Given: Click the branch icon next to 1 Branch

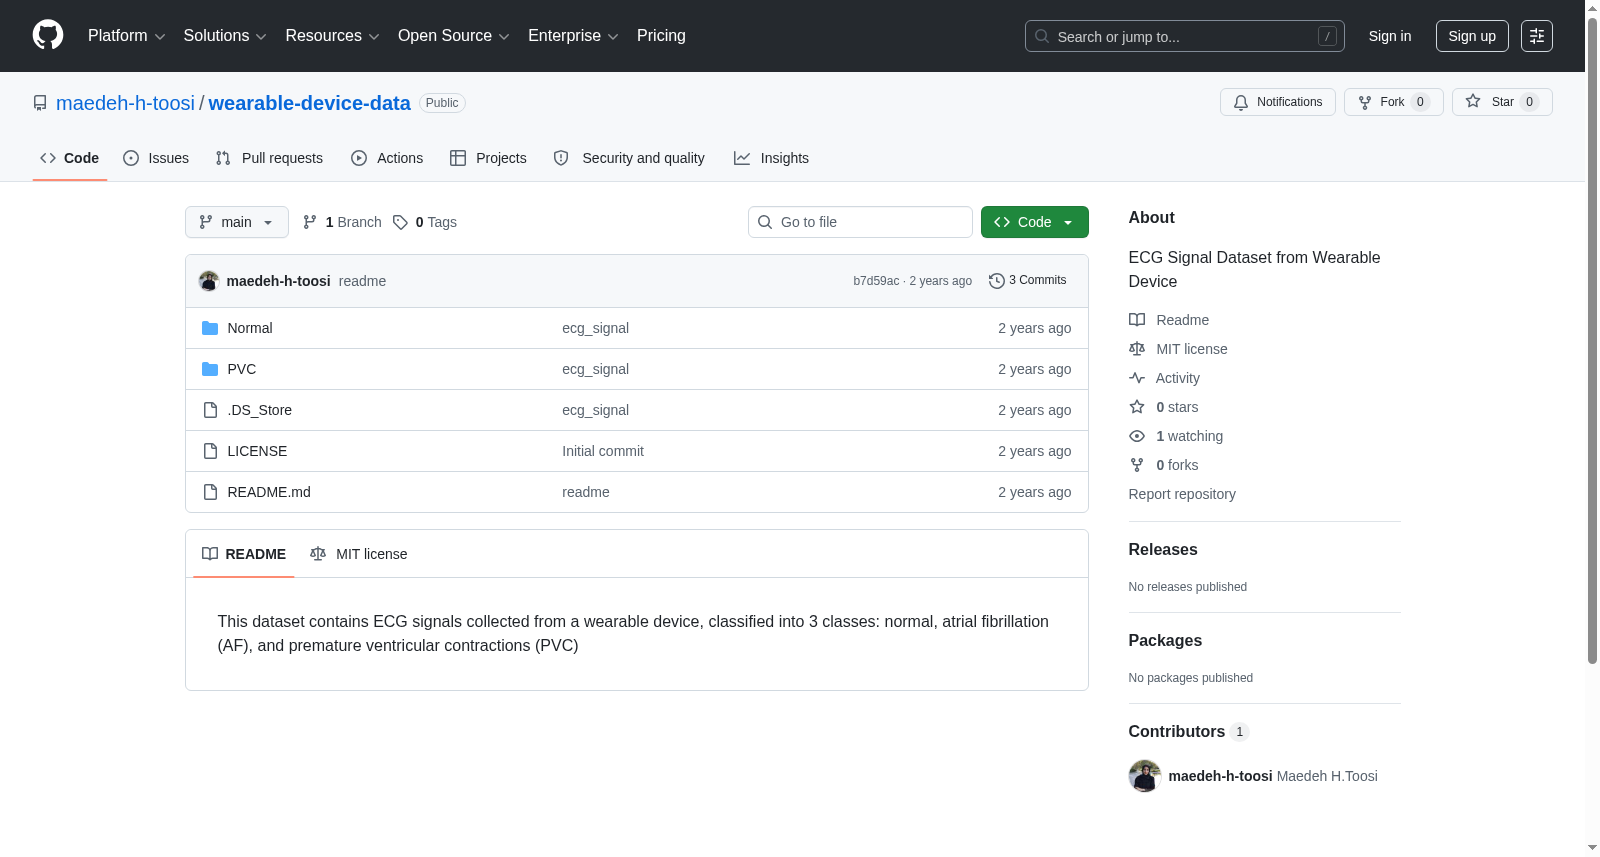Looking at the screenshot, I should (x=310, y=222).
